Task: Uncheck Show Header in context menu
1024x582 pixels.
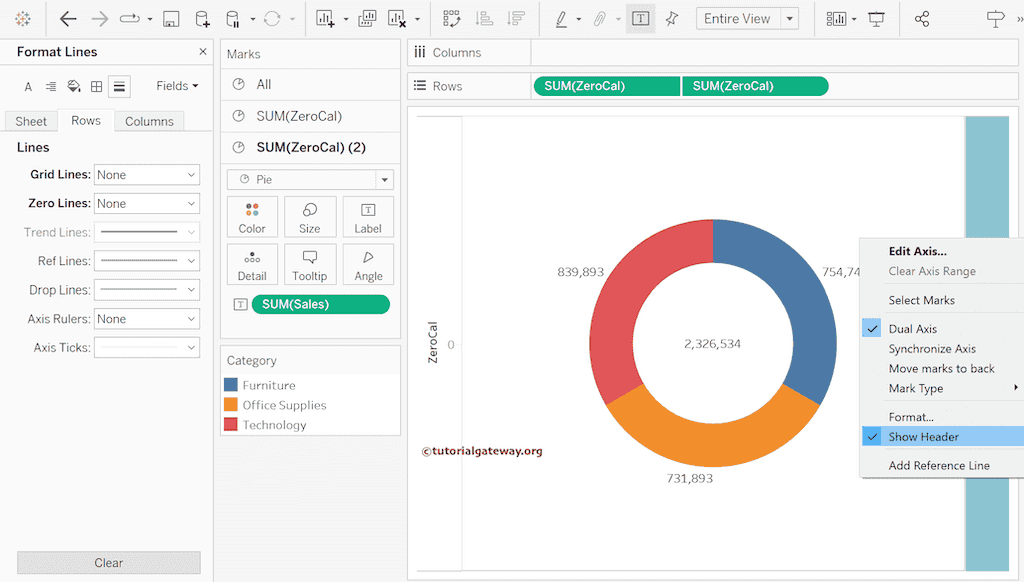Action: [x=923, y=437]
